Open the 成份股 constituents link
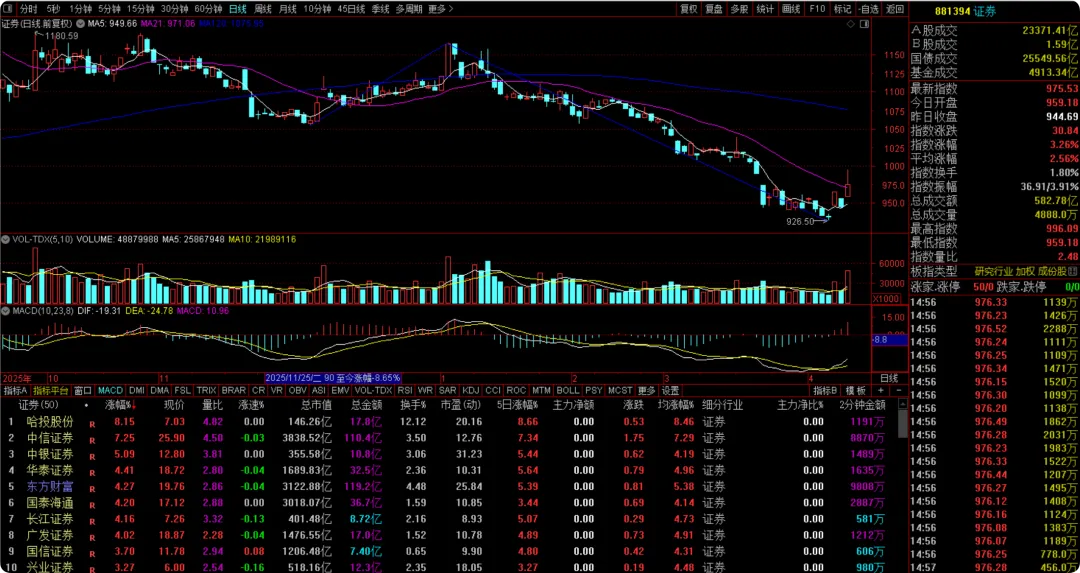Screen dimensions: 1080x573 tap(1052, 271)
